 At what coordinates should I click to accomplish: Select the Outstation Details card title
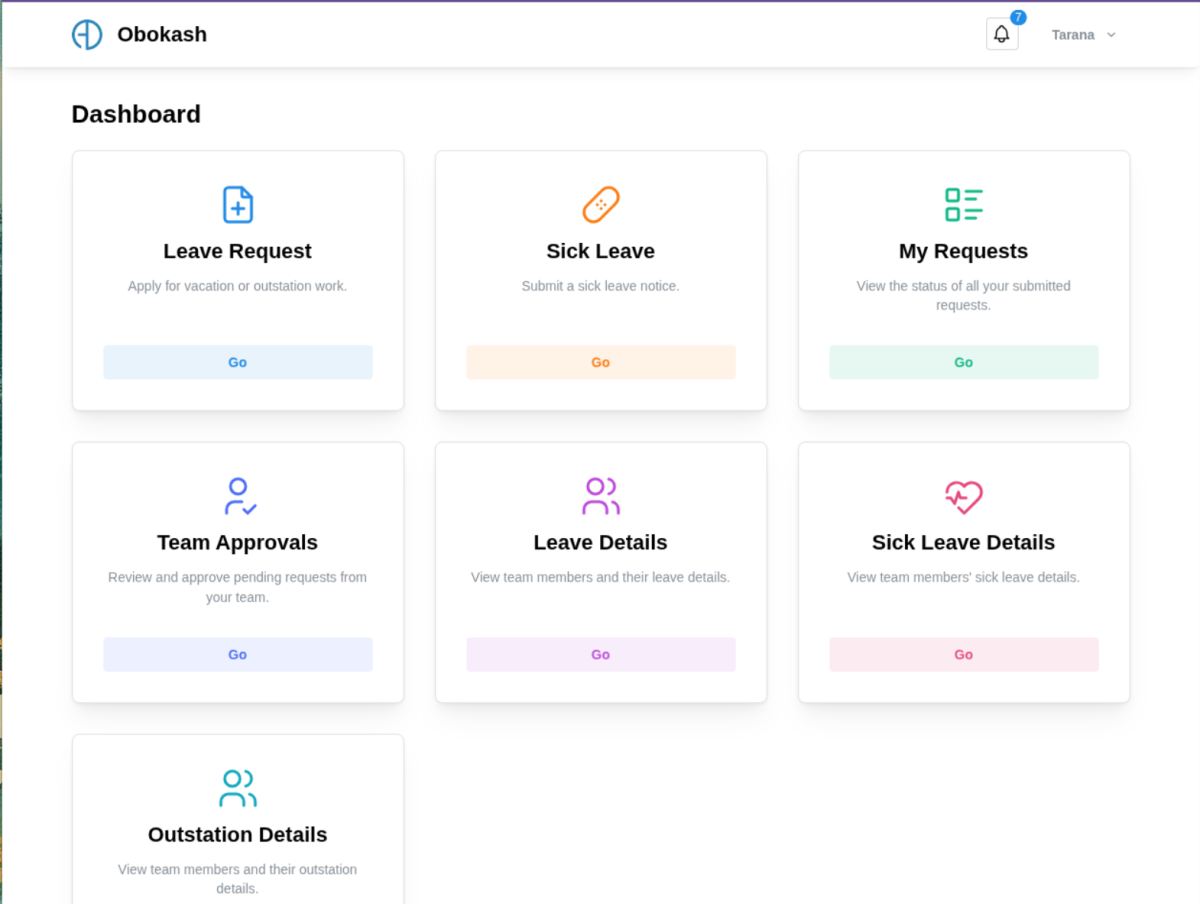click(x=238, y=835)
